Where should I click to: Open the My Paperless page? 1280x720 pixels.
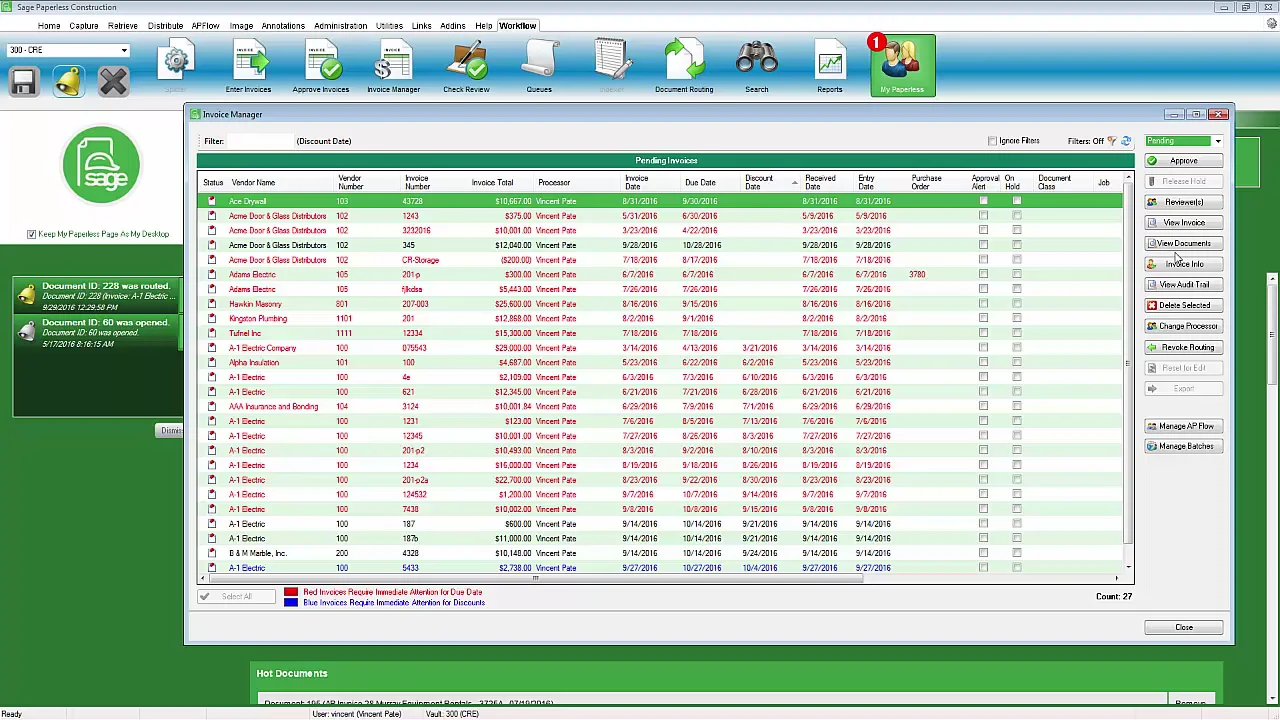point(902,67)
